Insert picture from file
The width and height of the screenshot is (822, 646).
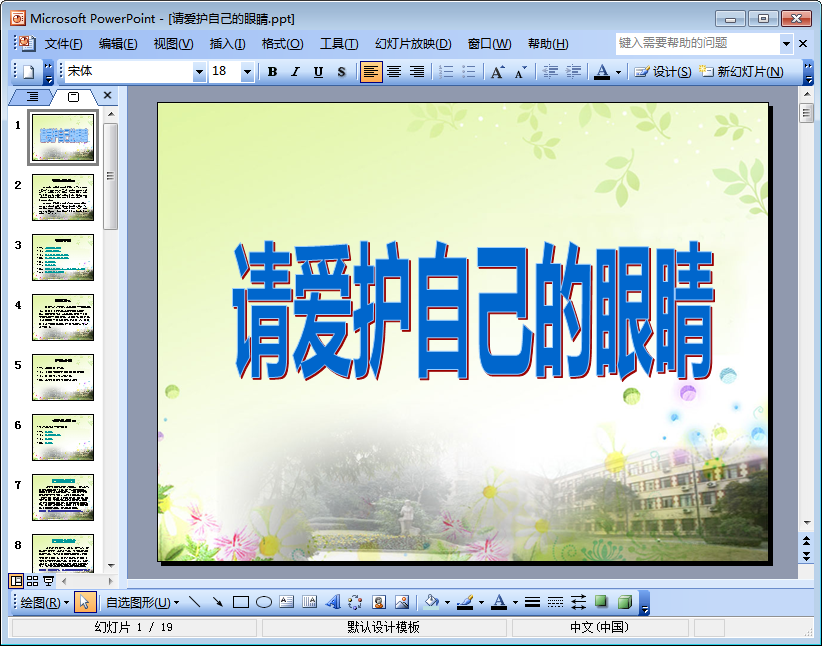click(402, 602)
